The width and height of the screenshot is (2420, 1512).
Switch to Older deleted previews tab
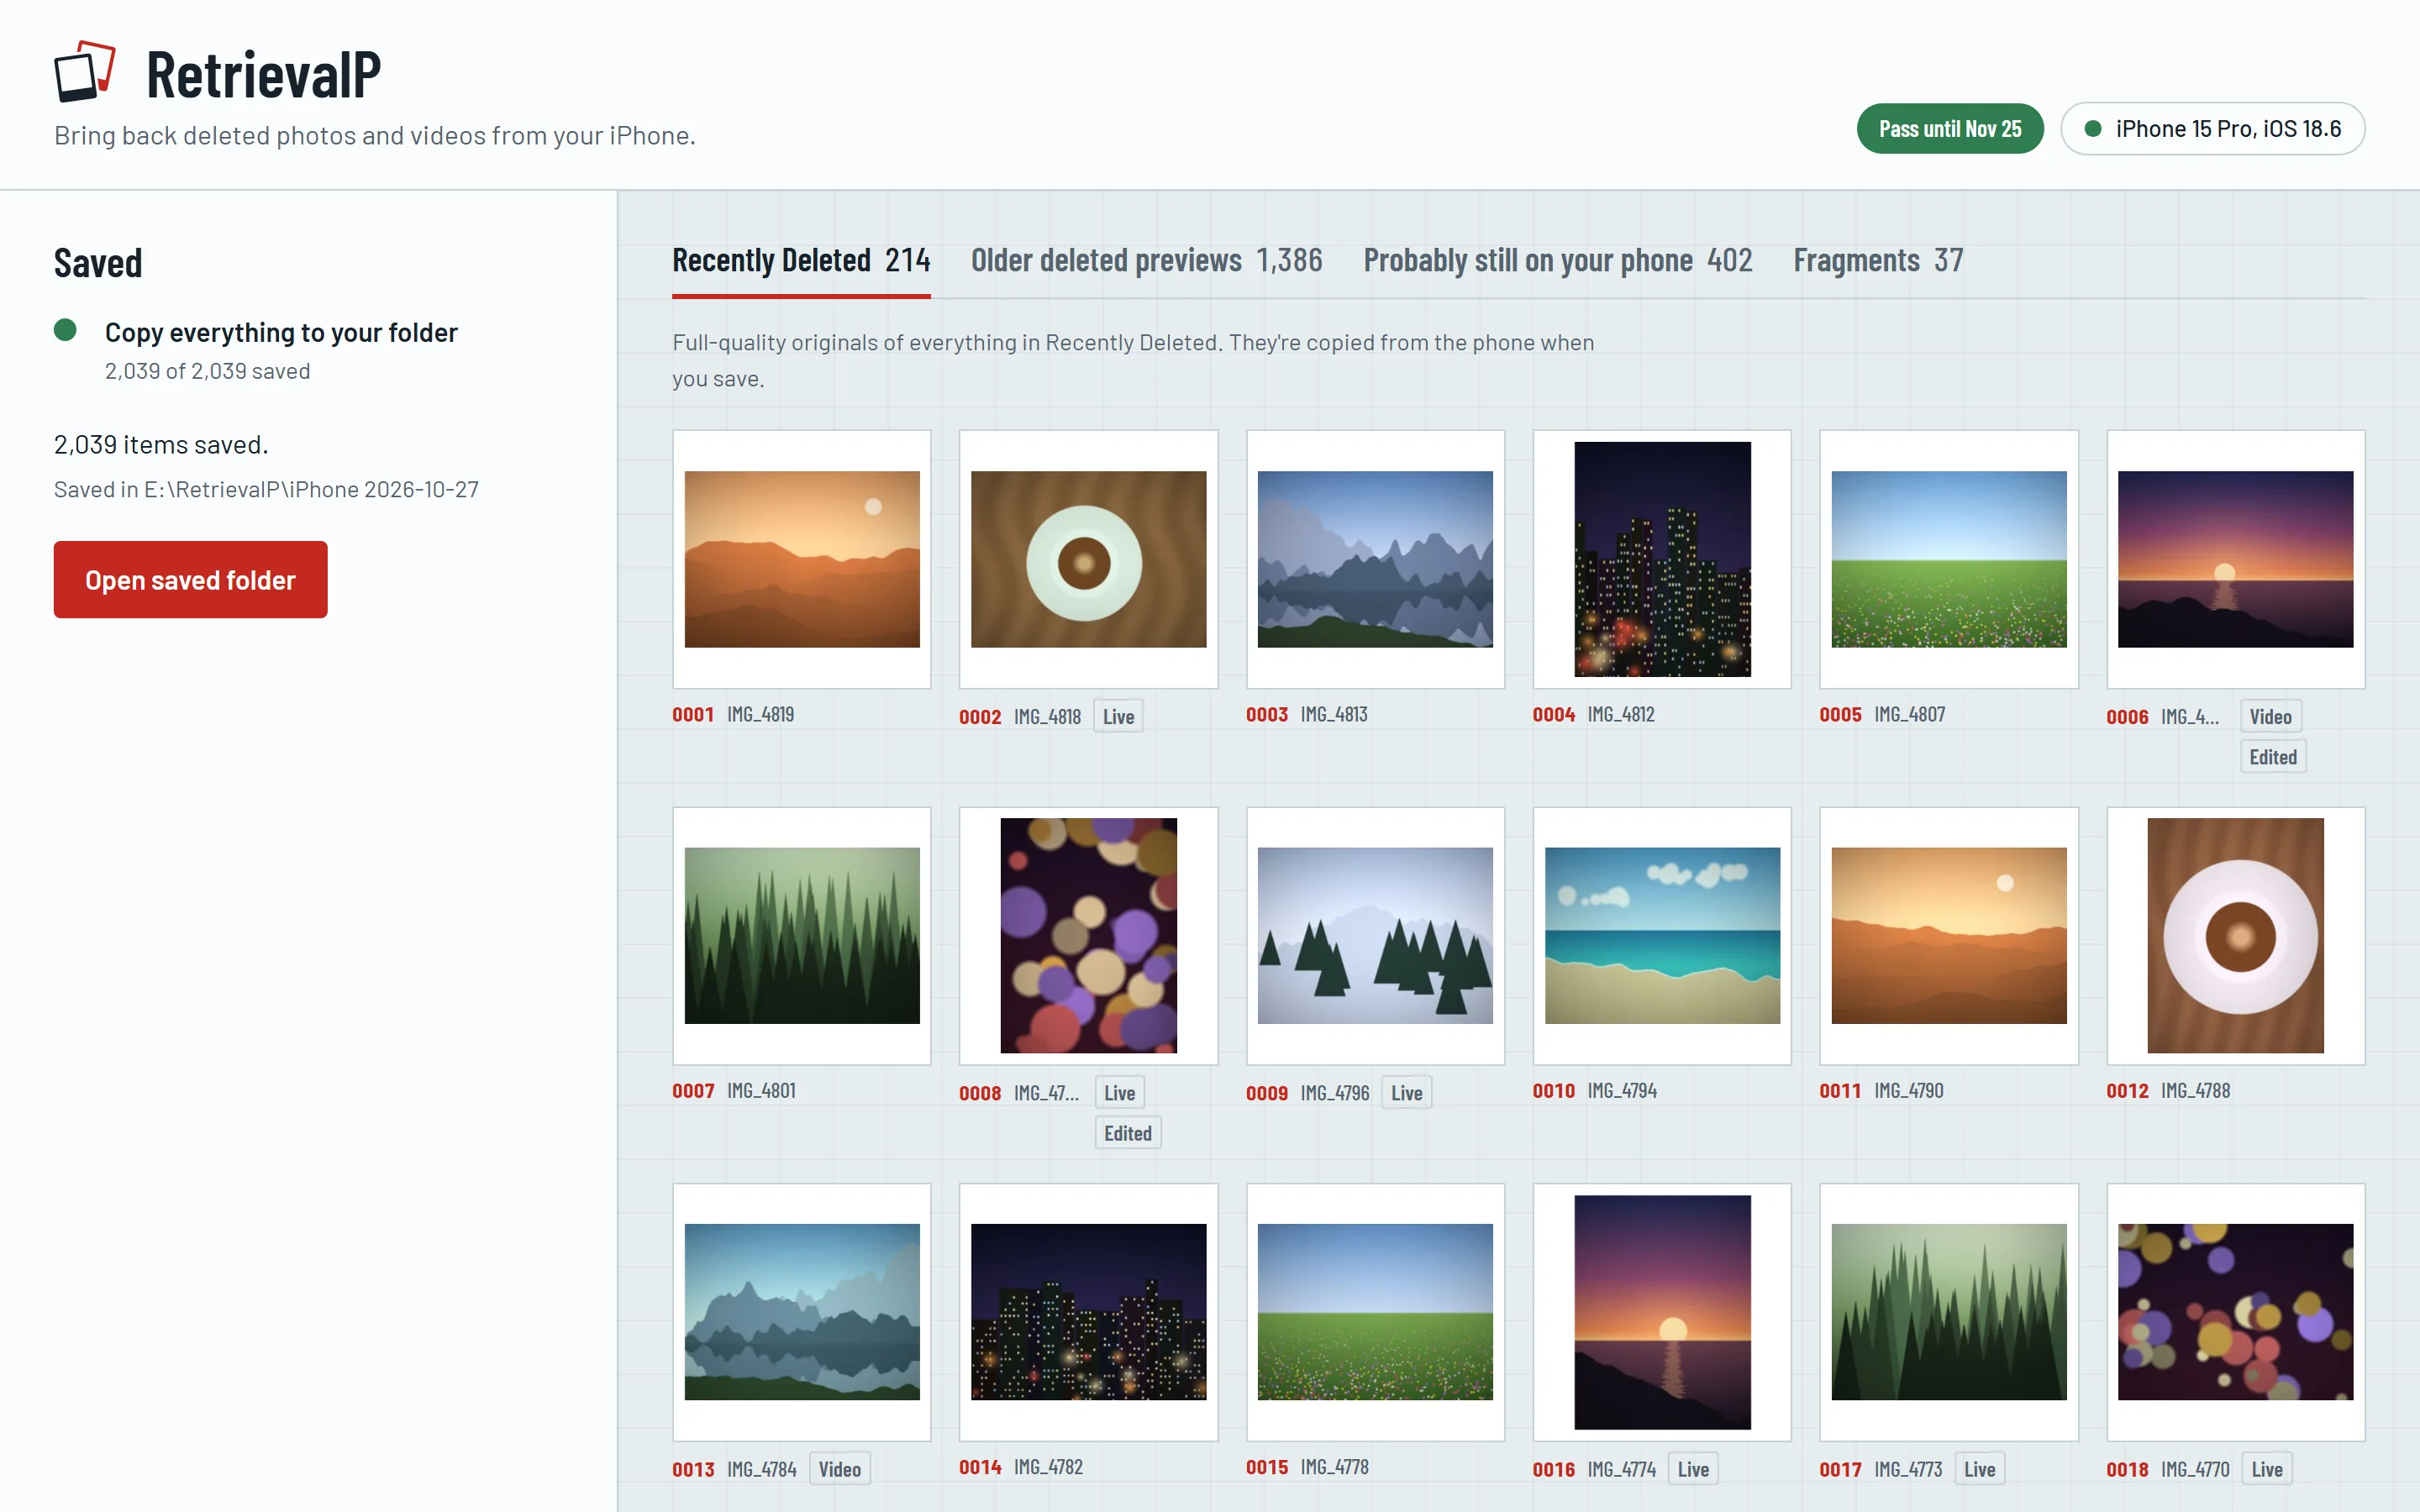coord(1146,261)
